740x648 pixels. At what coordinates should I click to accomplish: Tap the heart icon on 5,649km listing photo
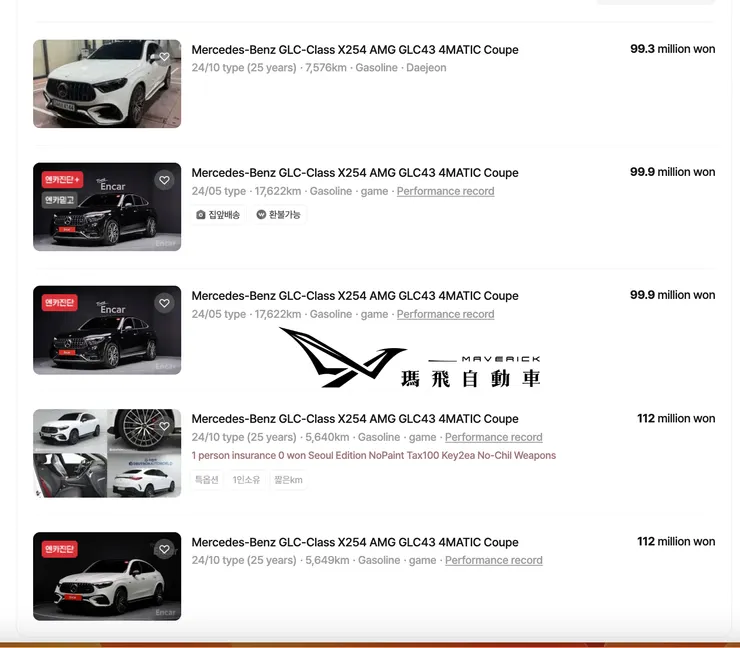tap(164, 549)
